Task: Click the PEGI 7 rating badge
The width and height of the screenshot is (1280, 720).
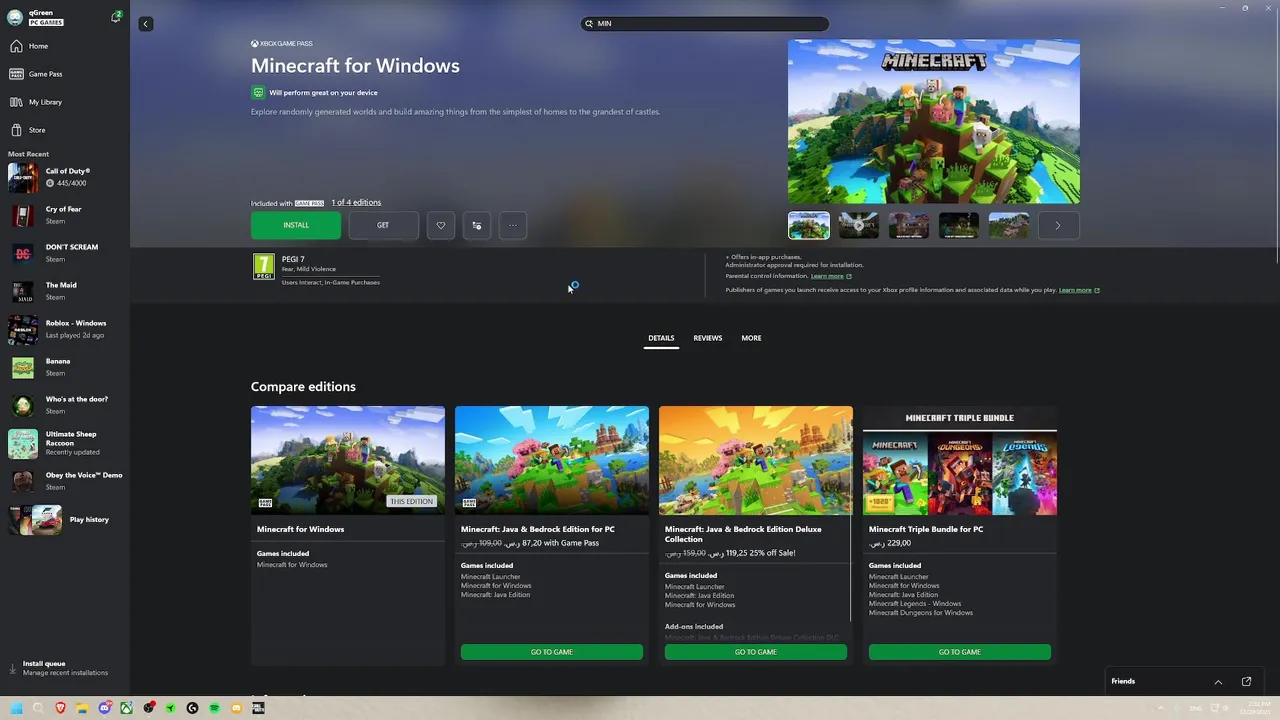Action: coord(264,266)
